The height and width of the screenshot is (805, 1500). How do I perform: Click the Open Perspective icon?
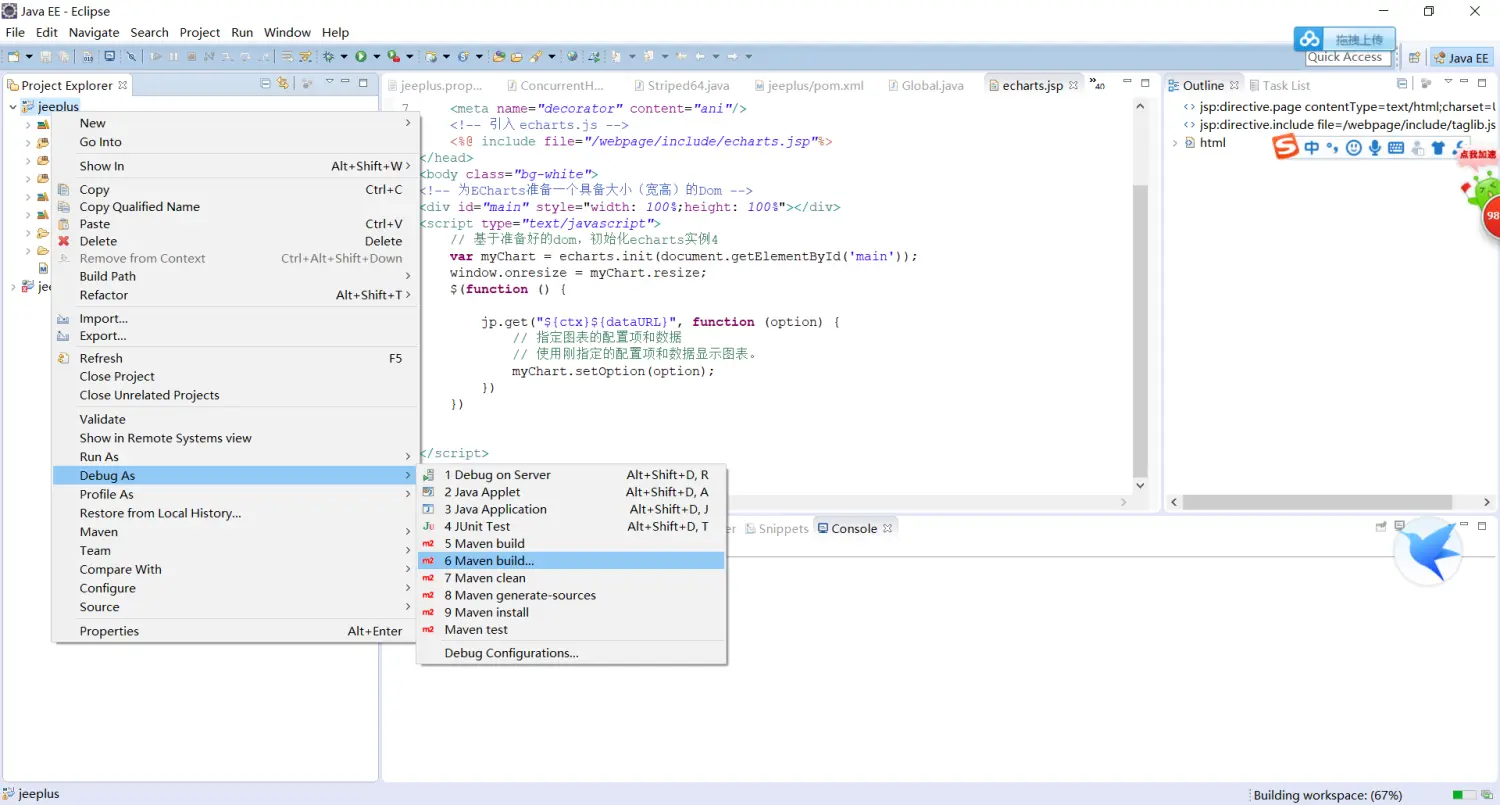[1415, 58]
